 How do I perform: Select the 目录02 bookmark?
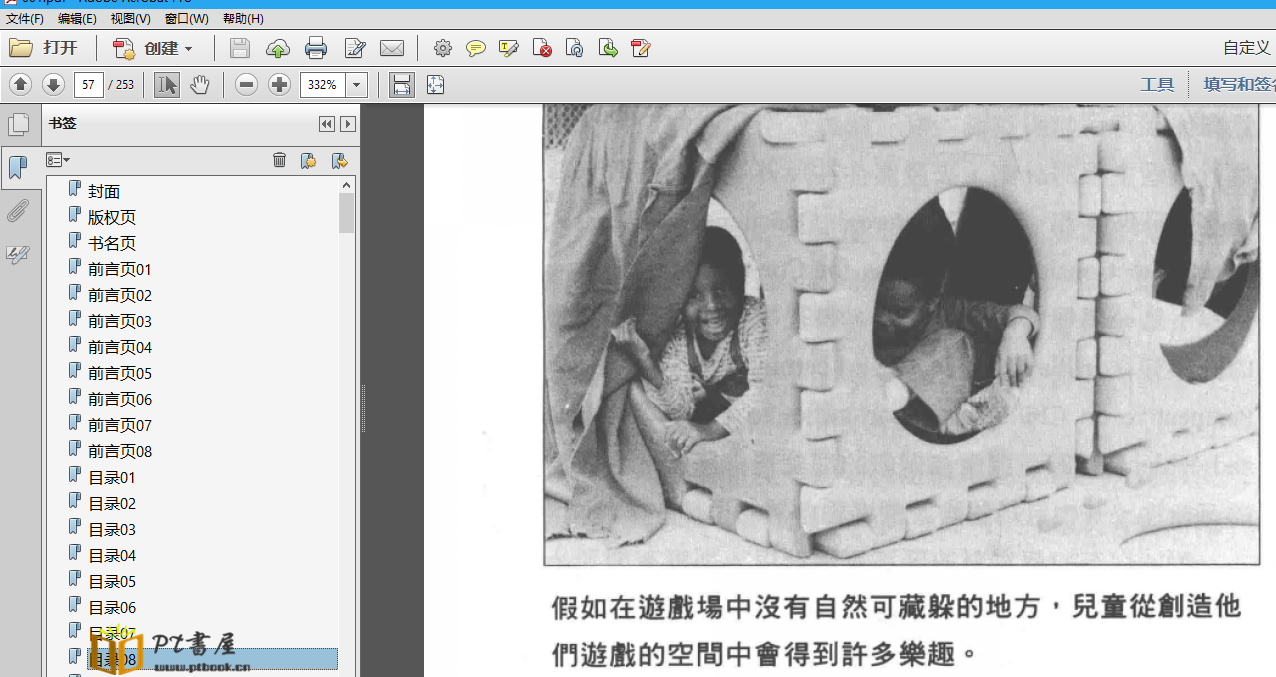click(112, 503)
